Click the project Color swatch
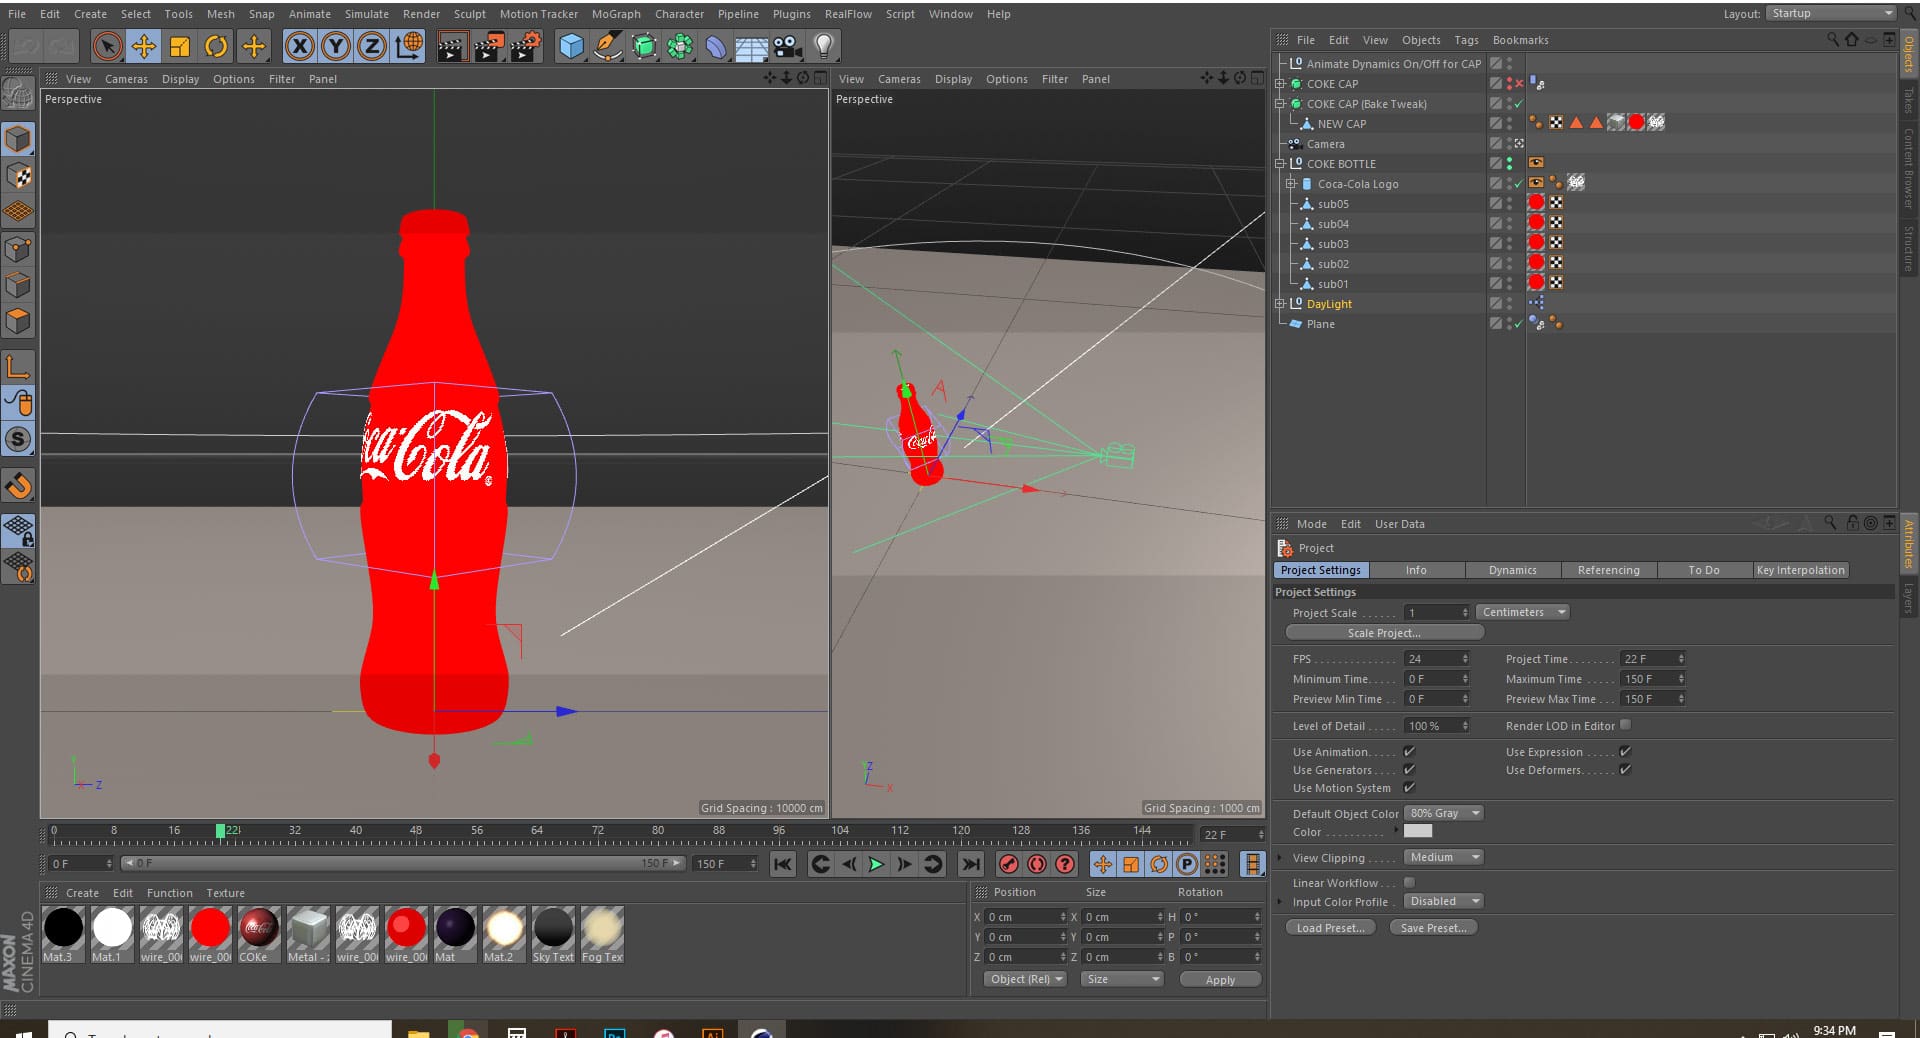This screenshot has width=1920, height=1038. [x=1418, y=831]
